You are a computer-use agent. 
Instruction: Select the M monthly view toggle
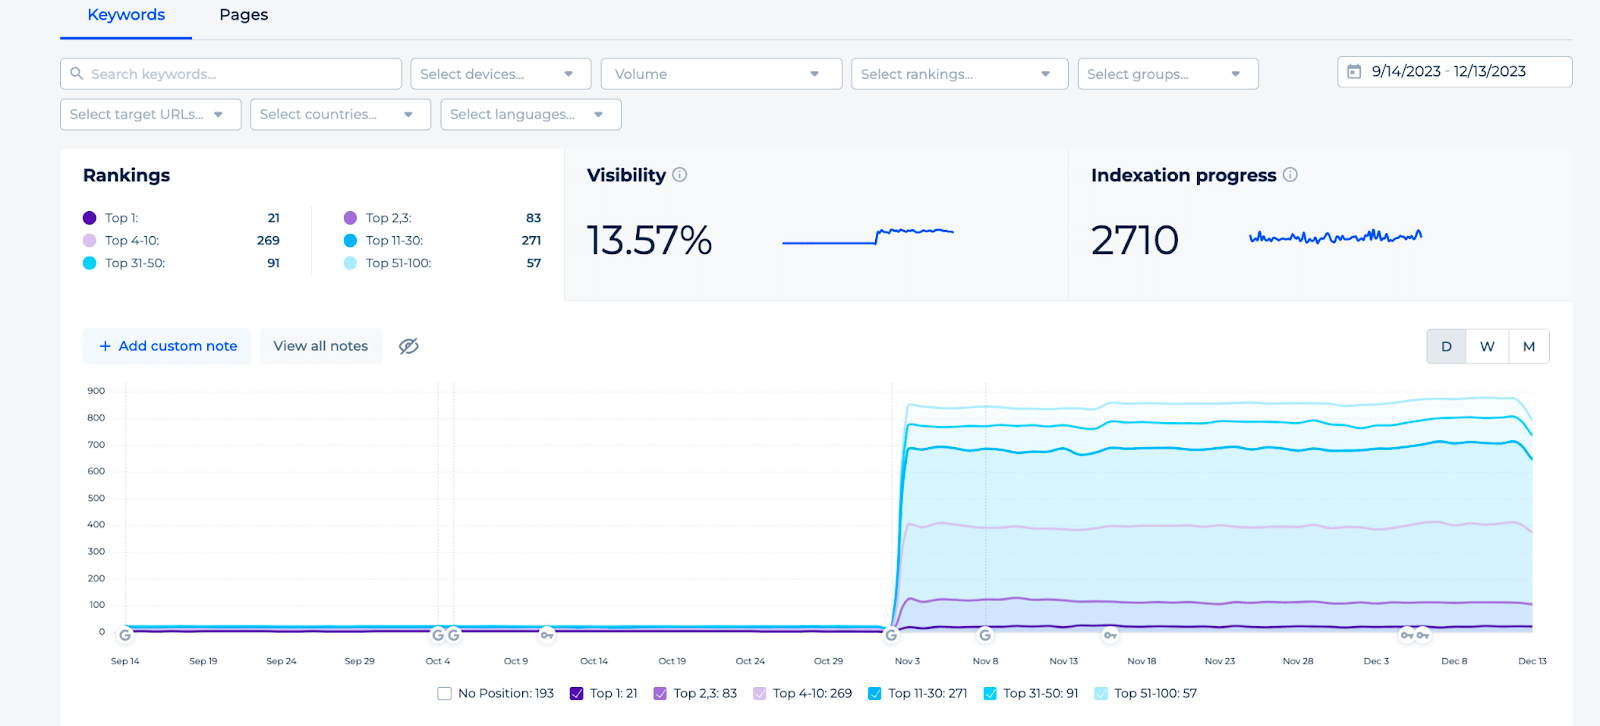pyautogui.click(x=1529, y=346)
